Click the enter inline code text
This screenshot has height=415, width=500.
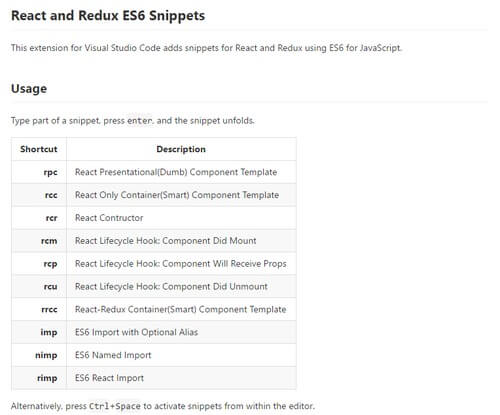tap(140, 121)
